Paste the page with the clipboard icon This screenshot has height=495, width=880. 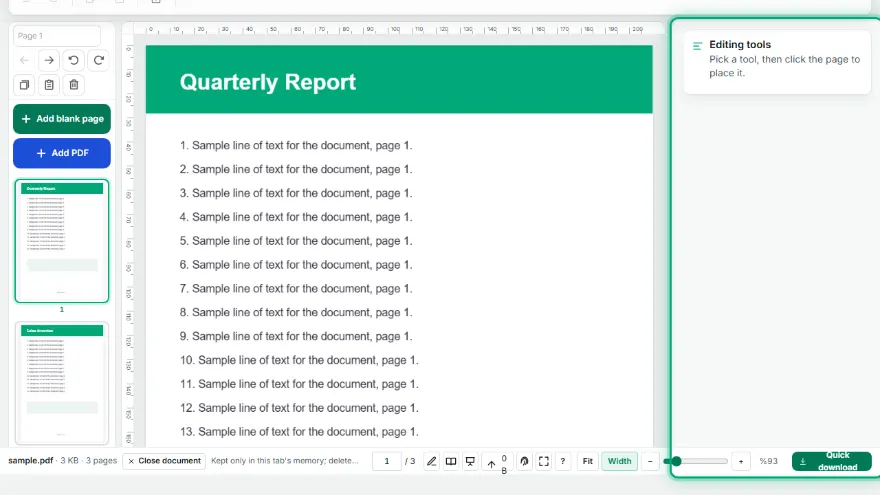(49, 85)
